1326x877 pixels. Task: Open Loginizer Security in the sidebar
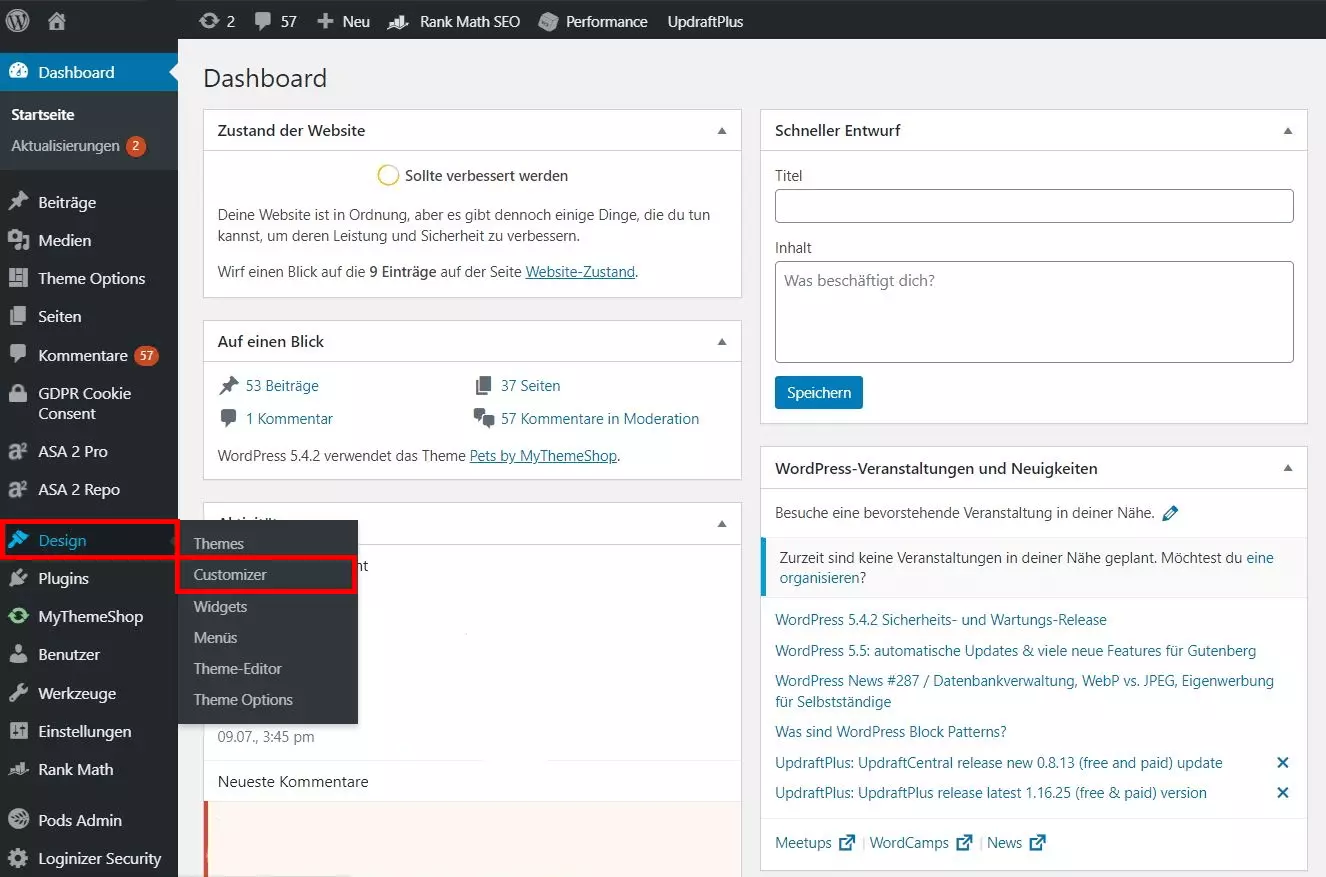[x=89, y=858]
